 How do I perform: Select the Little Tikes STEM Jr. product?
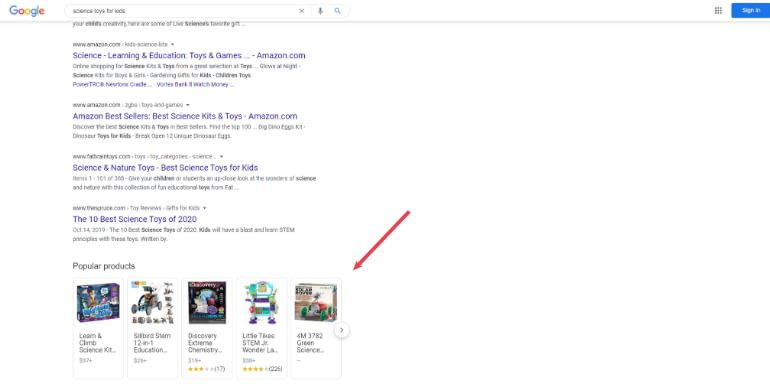tap(261, 328)
